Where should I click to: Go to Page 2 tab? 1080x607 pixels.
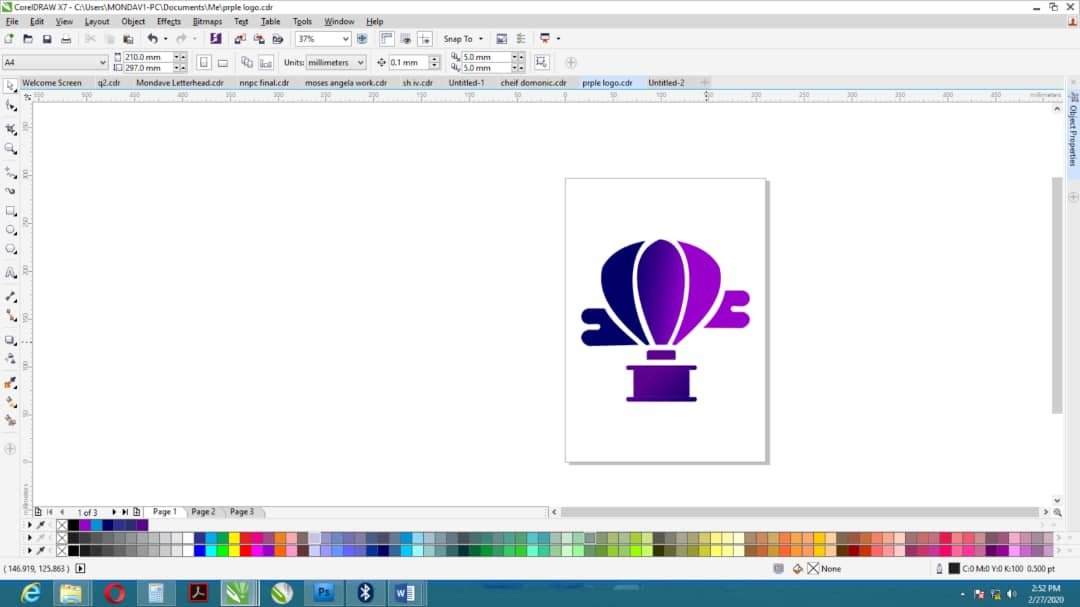click(203, 512)
